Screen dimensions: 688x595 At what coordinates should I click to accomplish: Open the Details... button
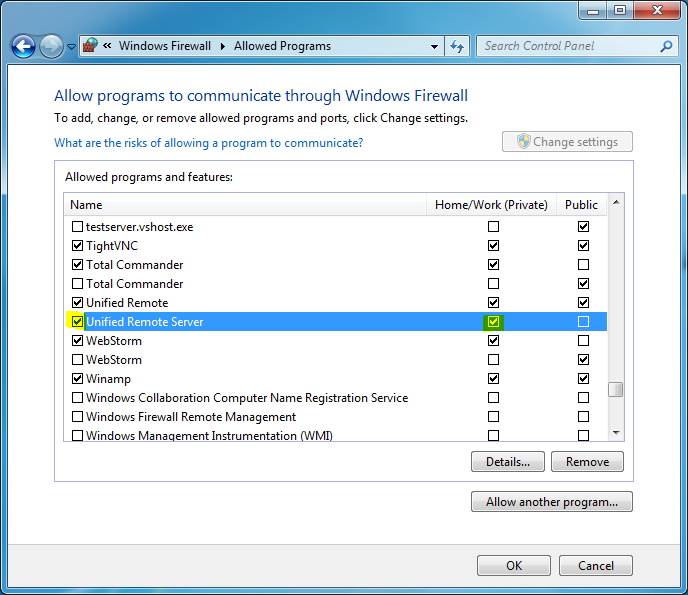508,462
